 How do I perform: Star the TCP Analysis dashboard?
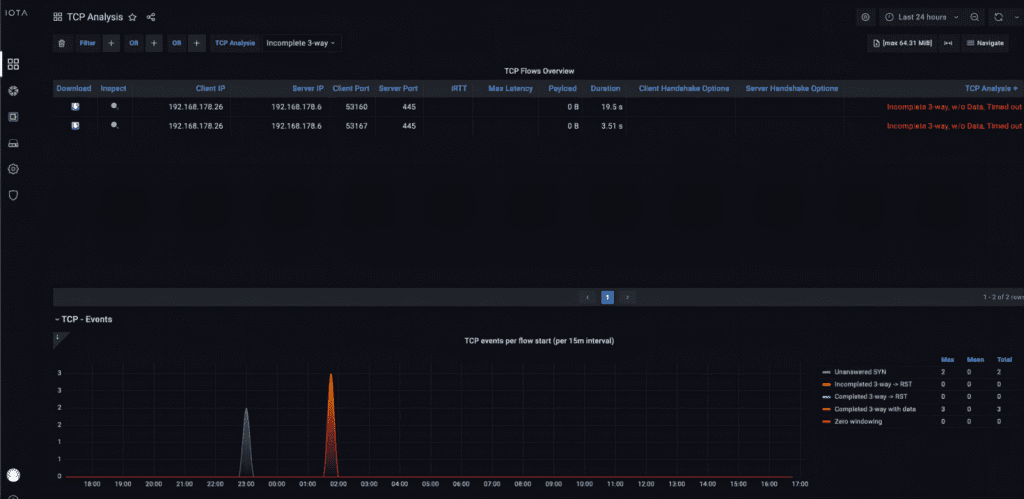pyautogui.click(x=132, y=17)
